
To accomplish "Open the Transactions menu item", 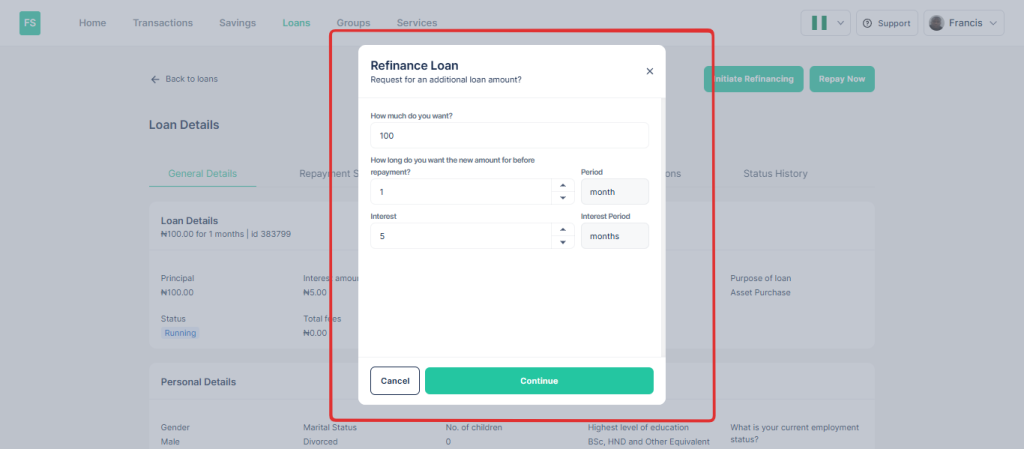I will (x=163, y=23).
